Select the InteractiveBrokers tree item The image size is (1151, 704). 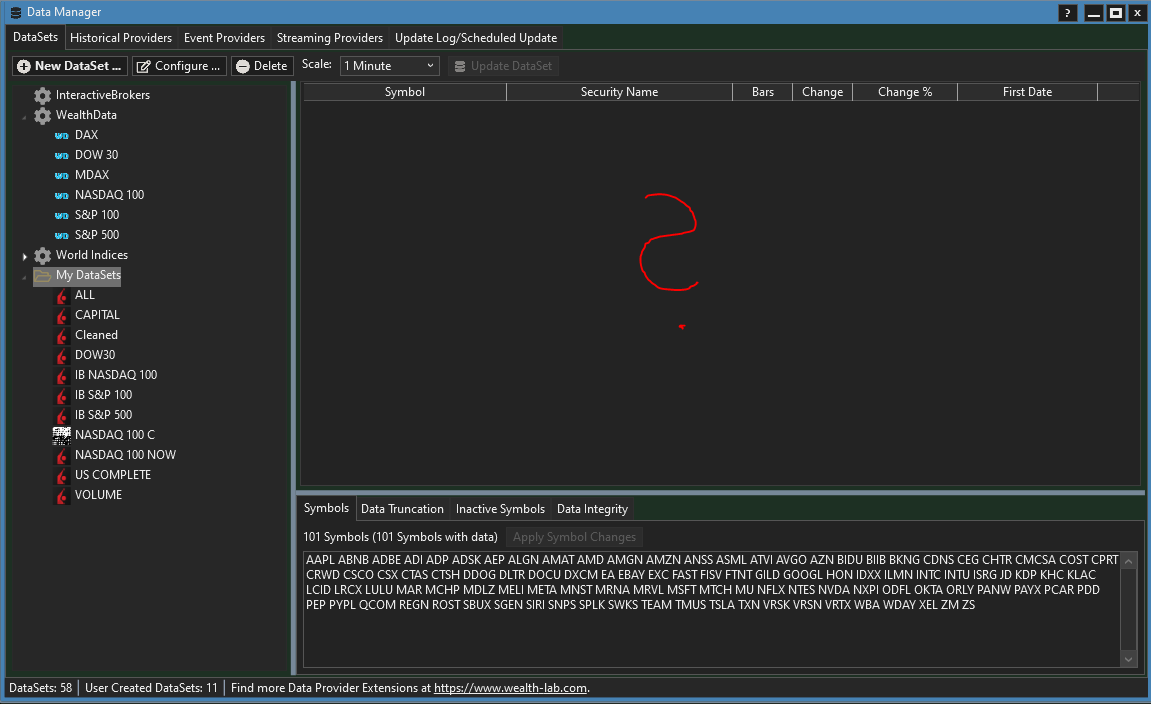coord(103,95)
